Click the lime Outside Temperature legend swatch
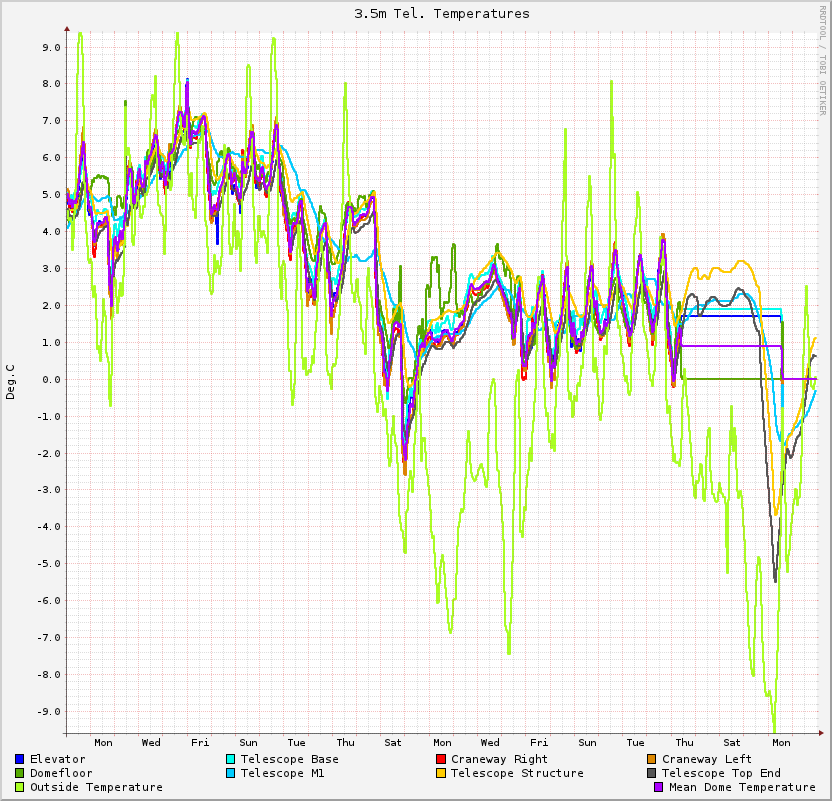832x801 pixels. point(20,787)
